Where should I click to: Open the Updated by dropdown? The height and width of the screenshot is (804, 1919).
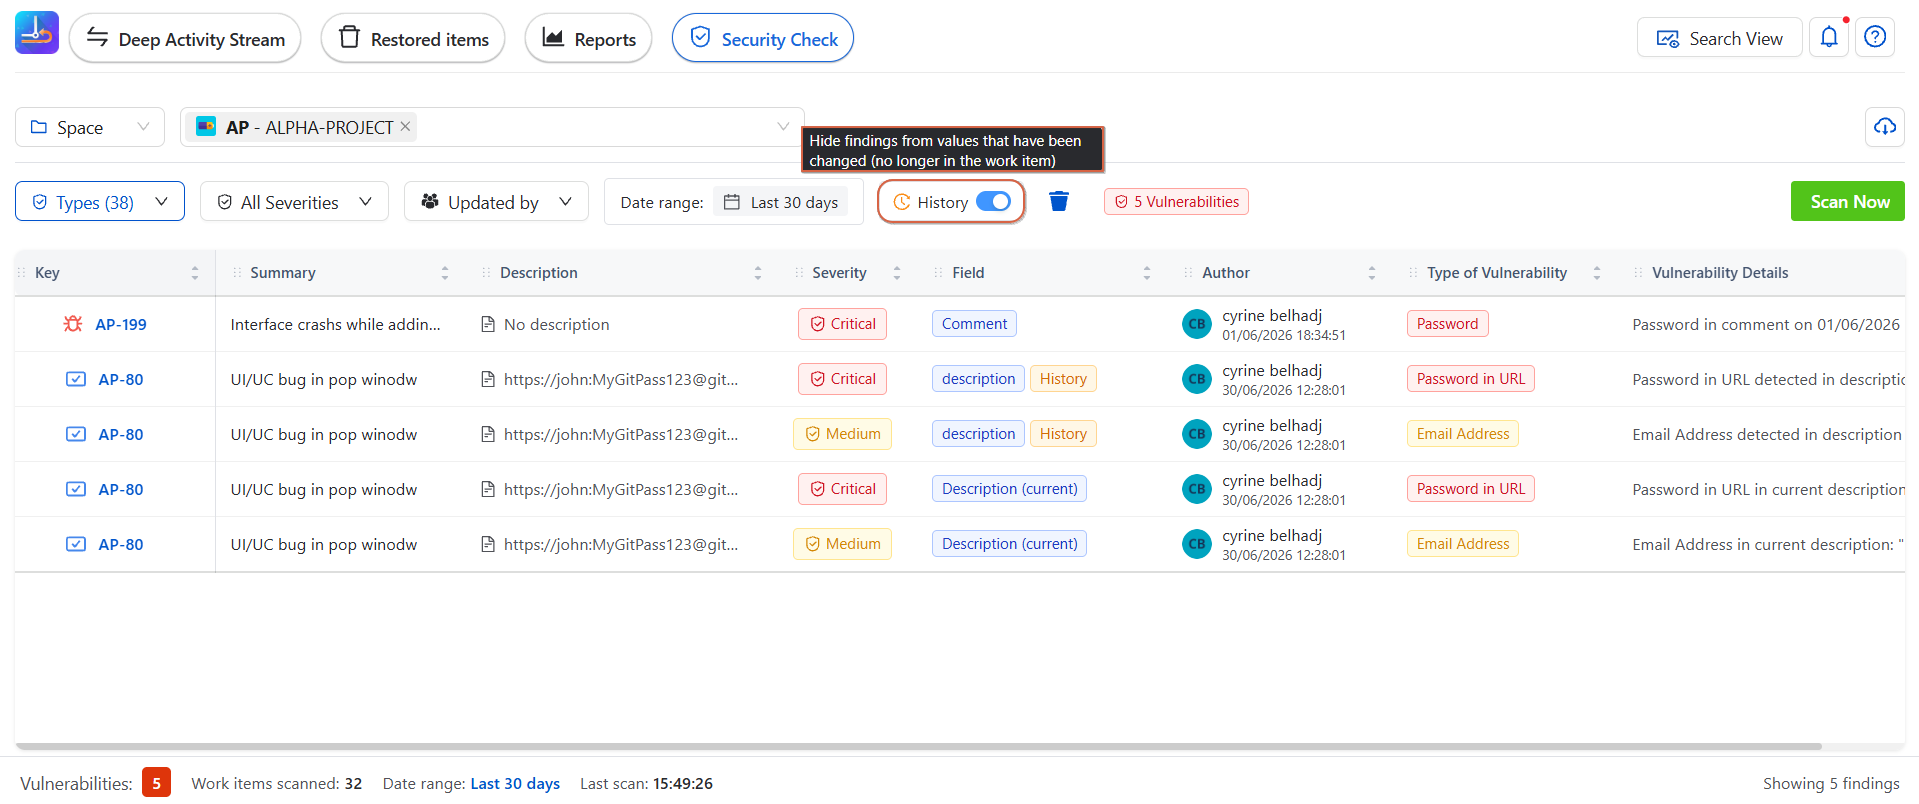(x=496, y=202)
